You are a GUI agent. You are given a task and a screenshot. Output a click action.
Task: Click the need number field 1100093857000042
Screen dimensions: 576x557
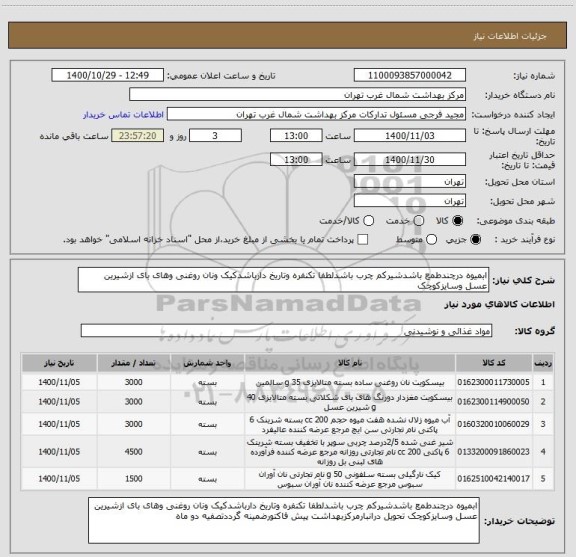pyautogui.click(x=410, y=75)
